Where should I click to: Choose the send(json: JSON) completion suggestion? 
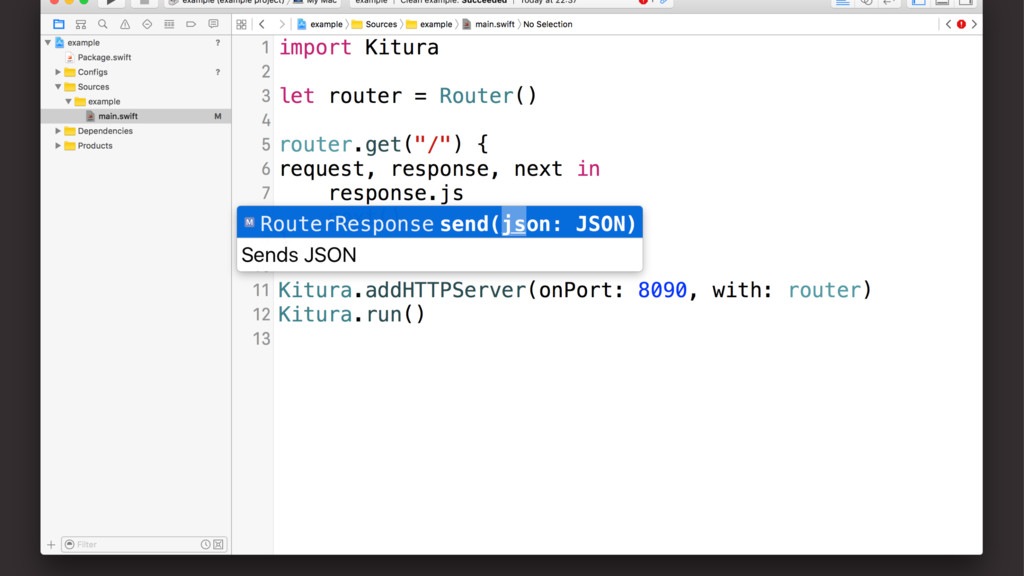point(440,223)
